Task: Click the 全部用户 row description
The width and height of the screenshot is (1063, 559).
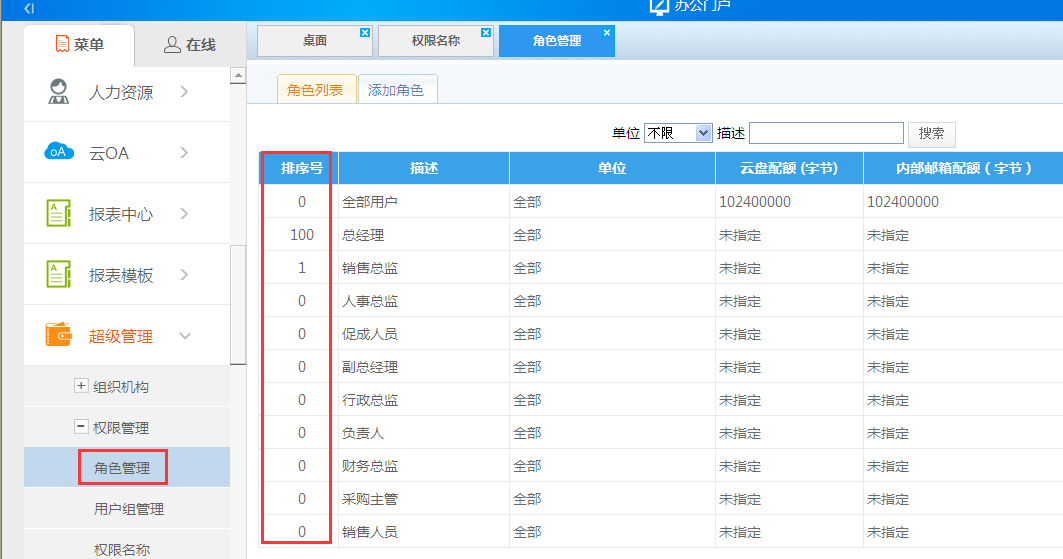Action: [369, 202]
